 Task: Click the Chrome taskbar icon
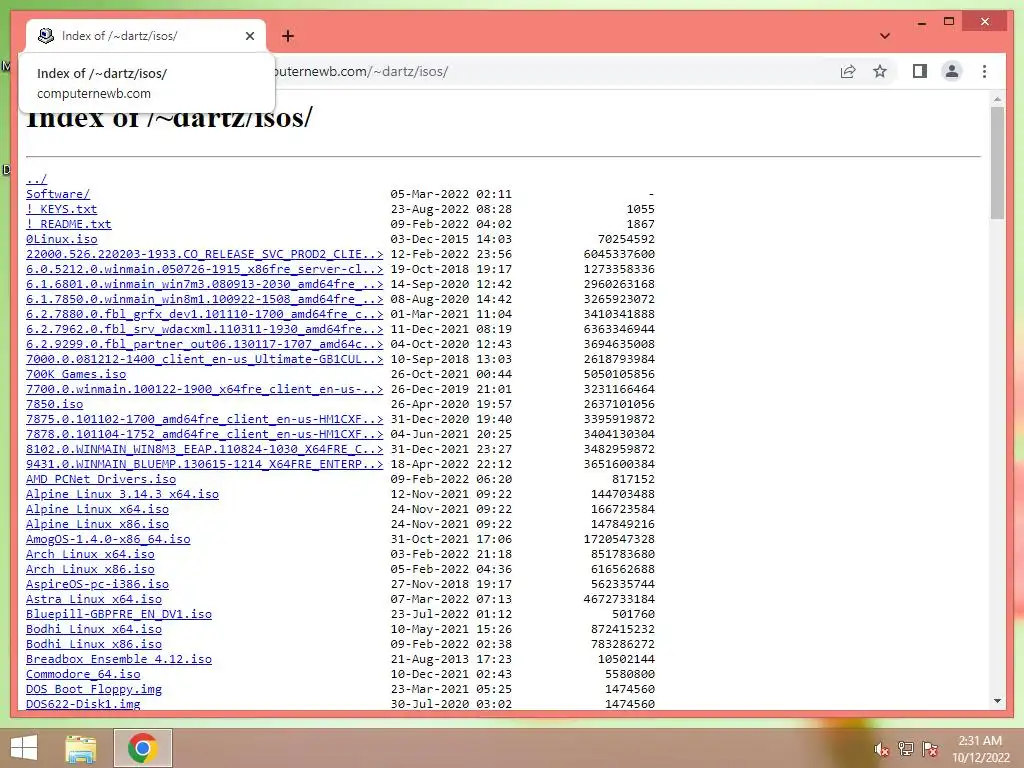point(143,748)
